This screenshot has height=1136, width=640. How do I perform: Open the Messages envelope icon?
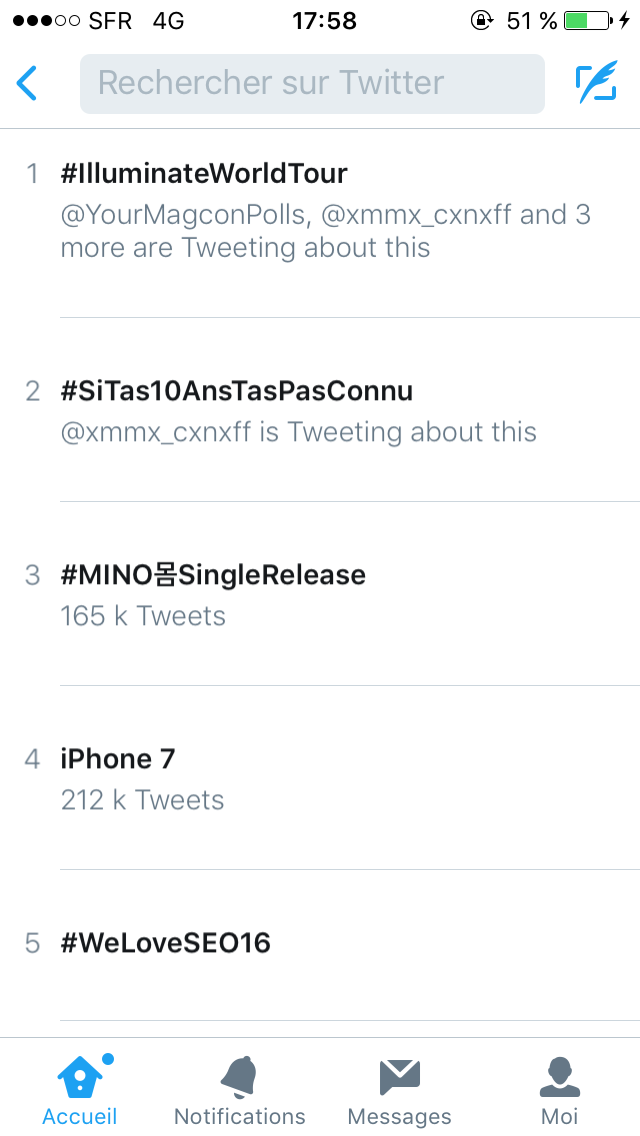(x=399, y=1078)
